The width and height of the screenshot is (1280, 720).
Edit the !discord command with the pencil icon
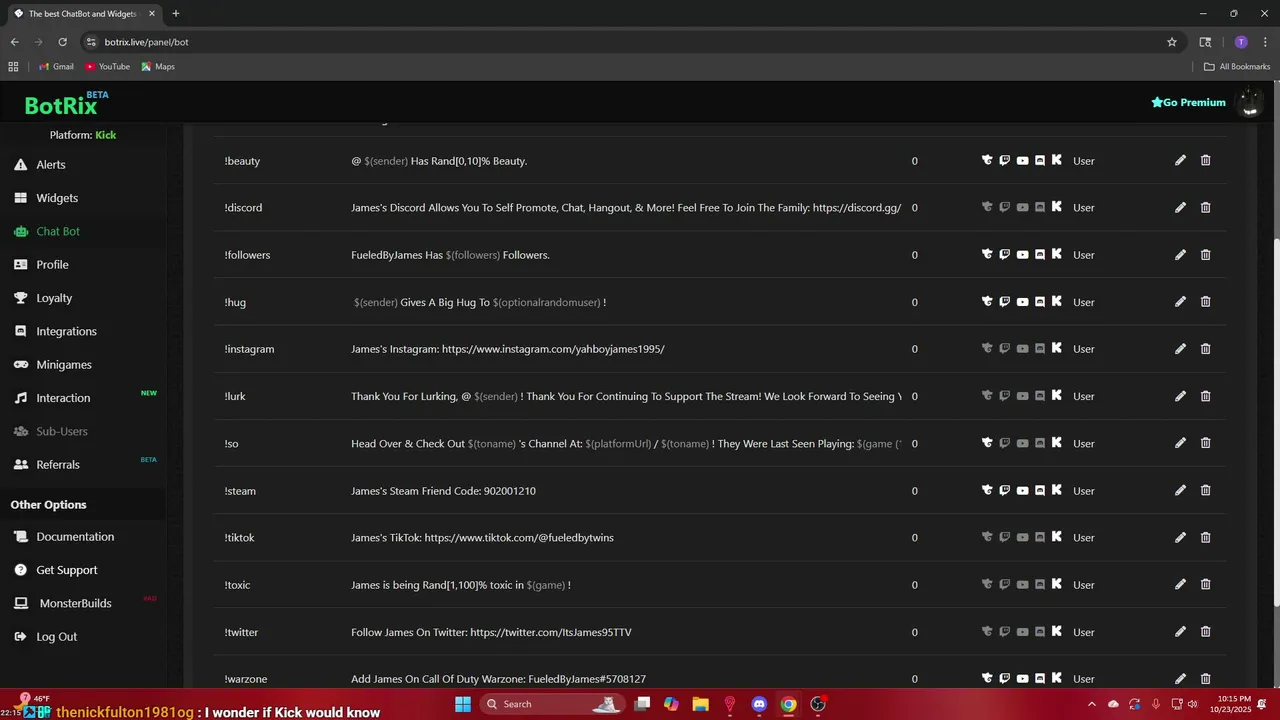pos(1180,207)
